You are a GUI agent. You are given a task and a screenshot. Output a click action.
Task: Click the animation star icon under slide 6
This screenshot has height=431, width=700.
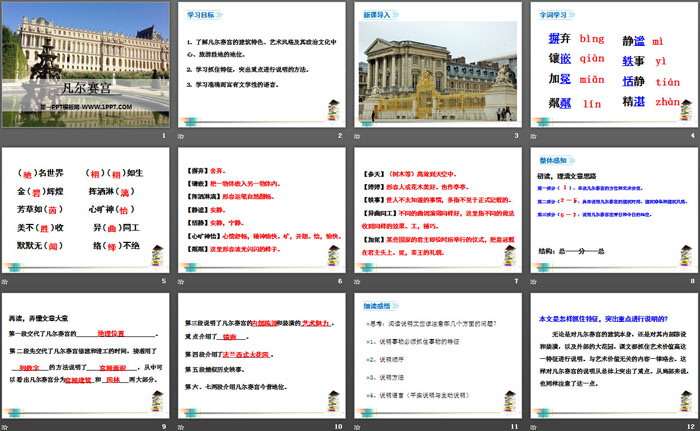(x=181, y=282)
